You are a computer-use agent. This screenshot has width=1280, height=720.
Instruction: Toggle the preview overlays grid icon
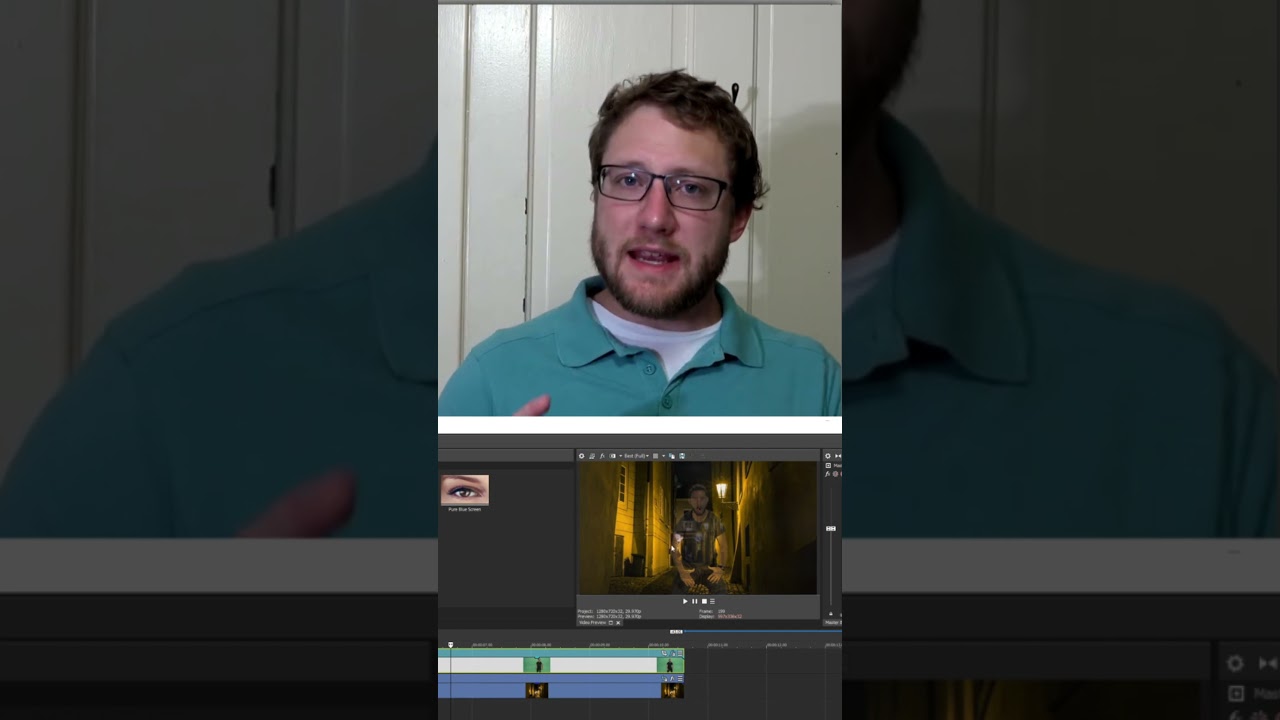[655, 456]
